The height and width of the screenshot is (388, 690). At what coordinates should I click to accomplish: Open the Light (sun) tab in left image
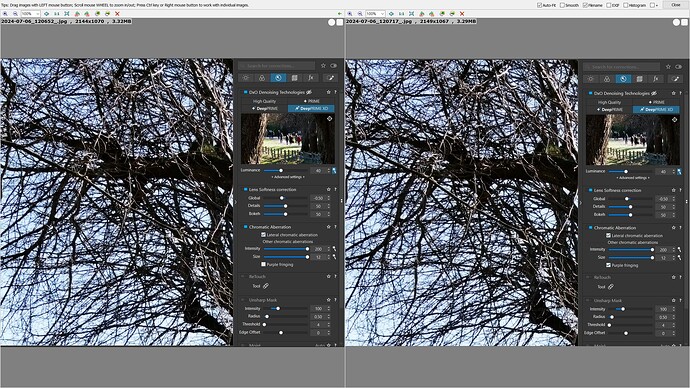(246, 78)
